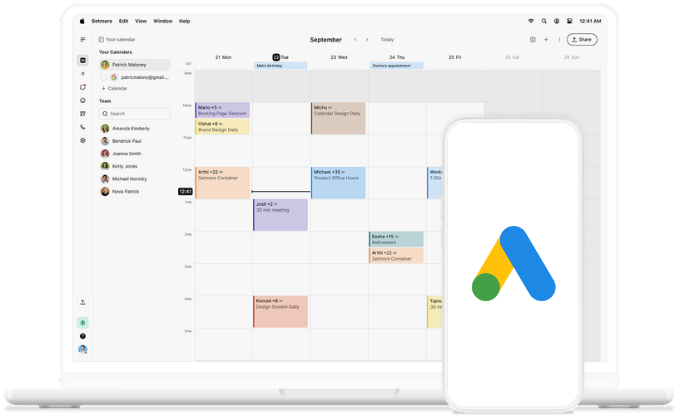
Task: Select team member Joanna Smith
Action: [x=121, y=154]
